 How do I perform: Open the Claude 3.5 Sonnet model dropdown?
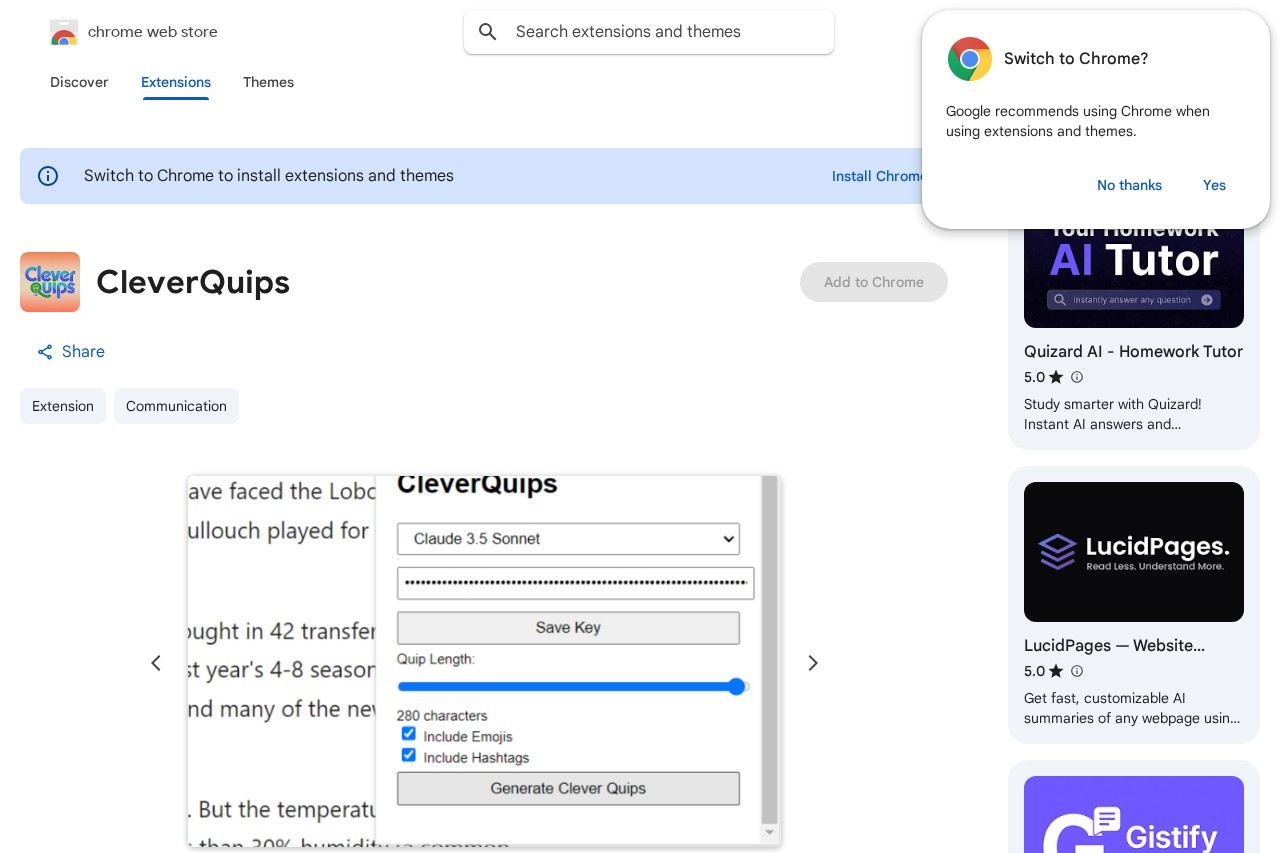pos(568,539)
